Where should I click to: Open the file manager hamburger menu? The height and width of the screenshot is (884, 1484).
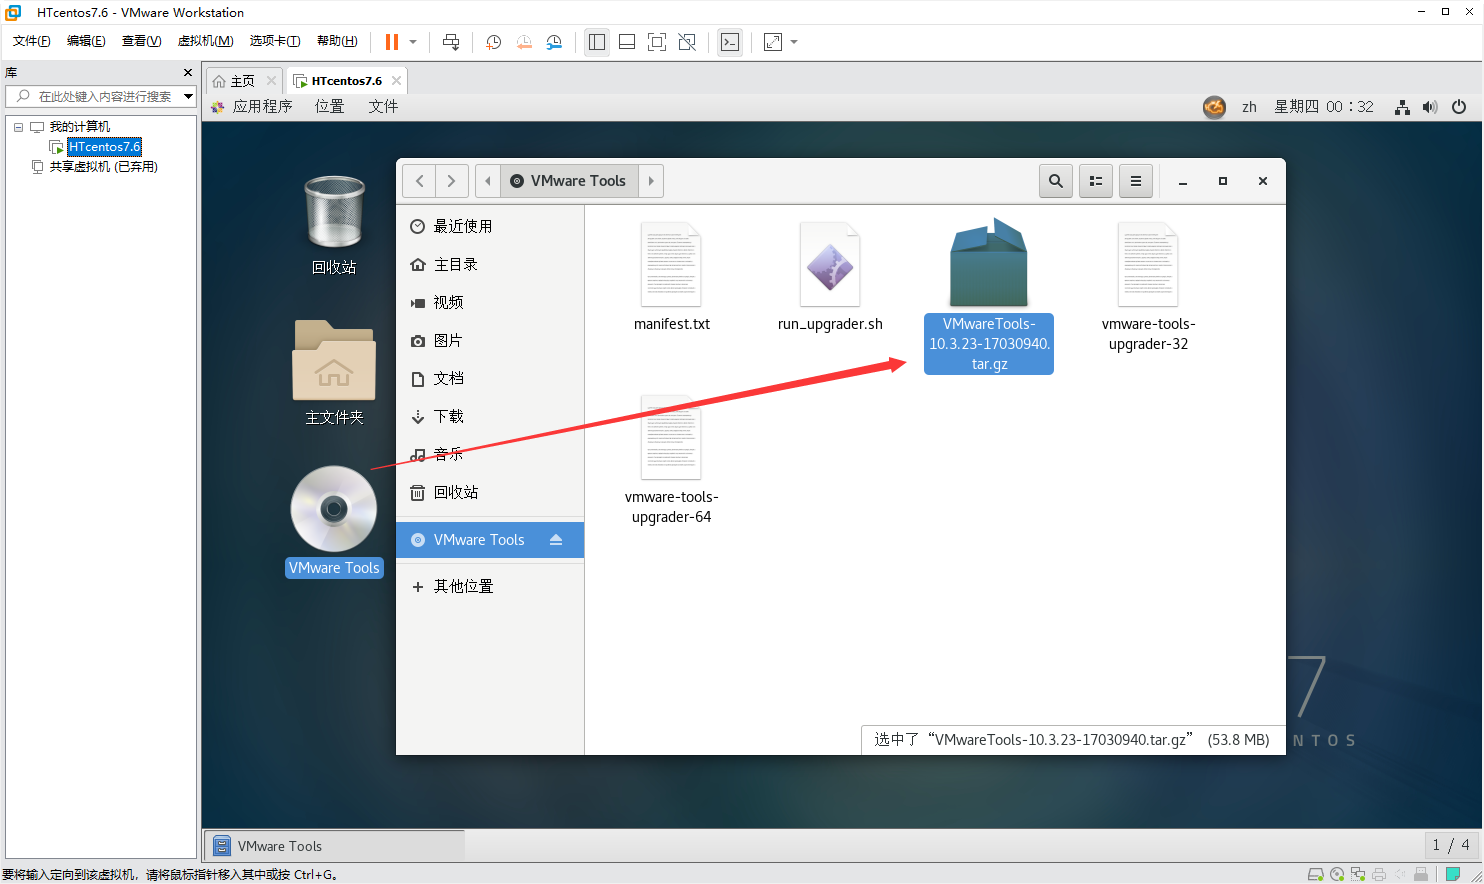1136,181
